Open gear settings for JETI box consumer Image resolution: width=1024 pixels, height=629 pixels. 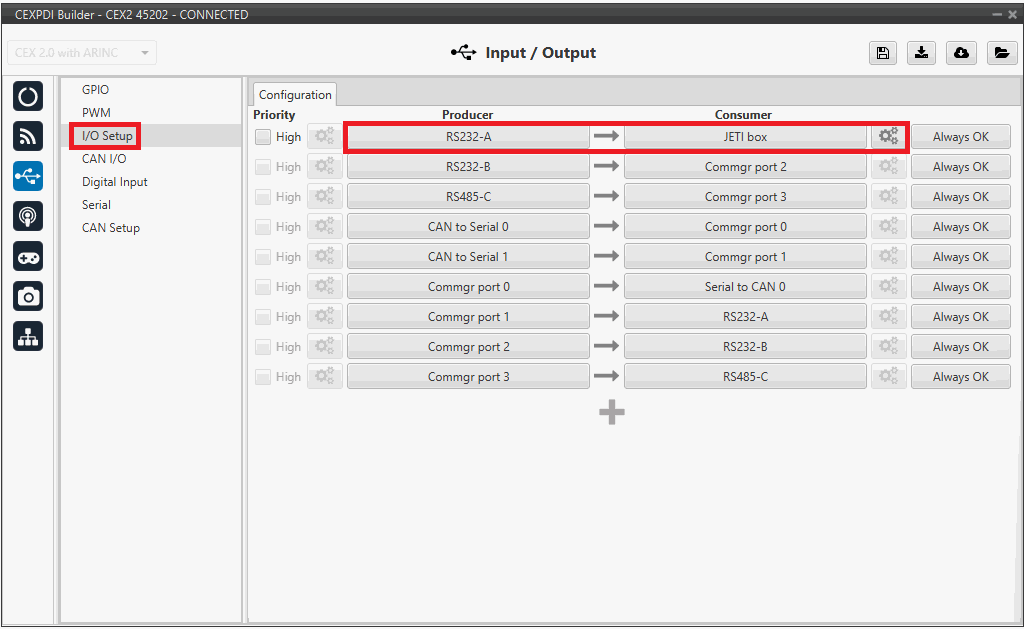tap(887, 137)
